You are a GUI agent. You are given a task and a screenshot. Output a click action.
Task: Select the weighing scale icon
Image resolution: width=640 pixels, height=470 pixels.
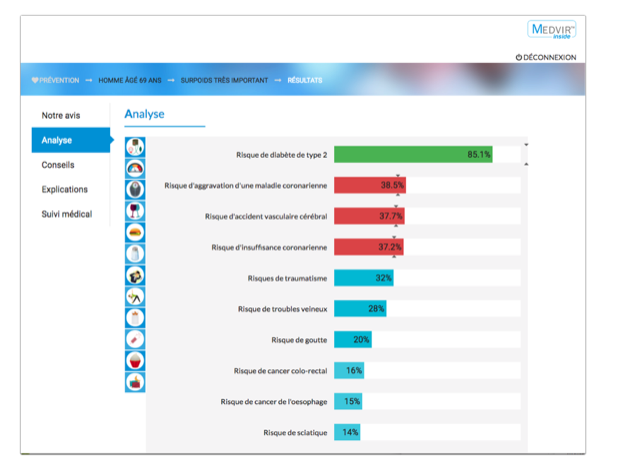[x=135, y=189]
